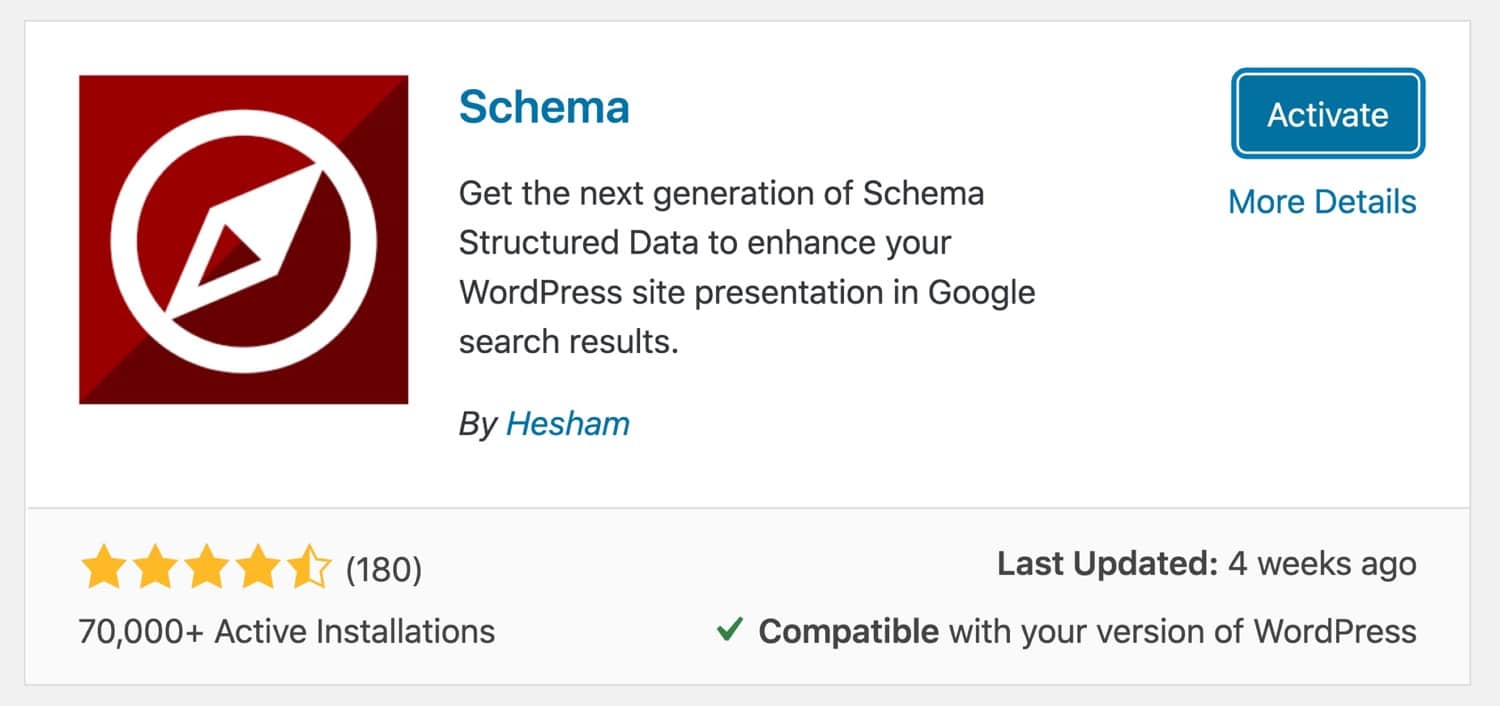Viewport: 1500px width, 706px height.
Task: Select the 70,000+ Active Installations text
Action: tap(286, 631)
